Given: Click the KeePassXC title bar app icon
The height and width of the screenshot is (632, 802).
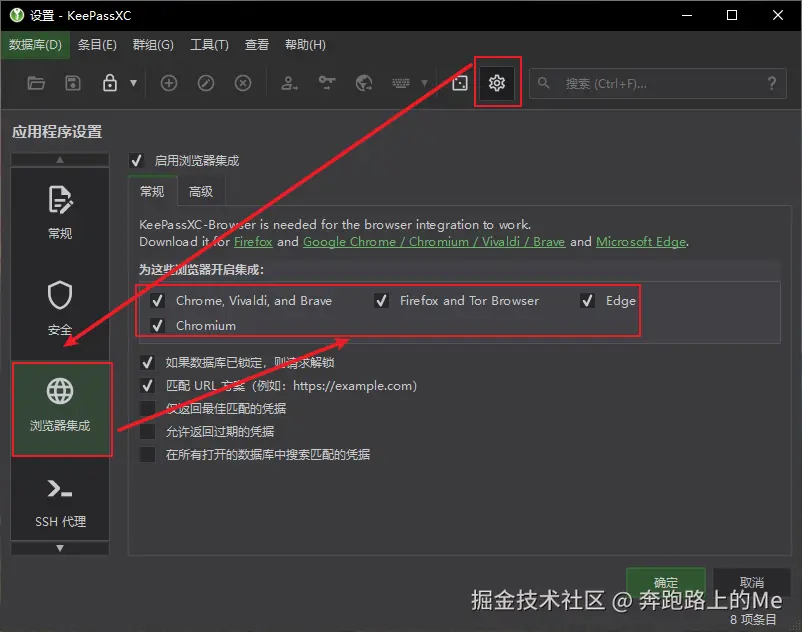Looking at the screenshot, I should (17, 15).
